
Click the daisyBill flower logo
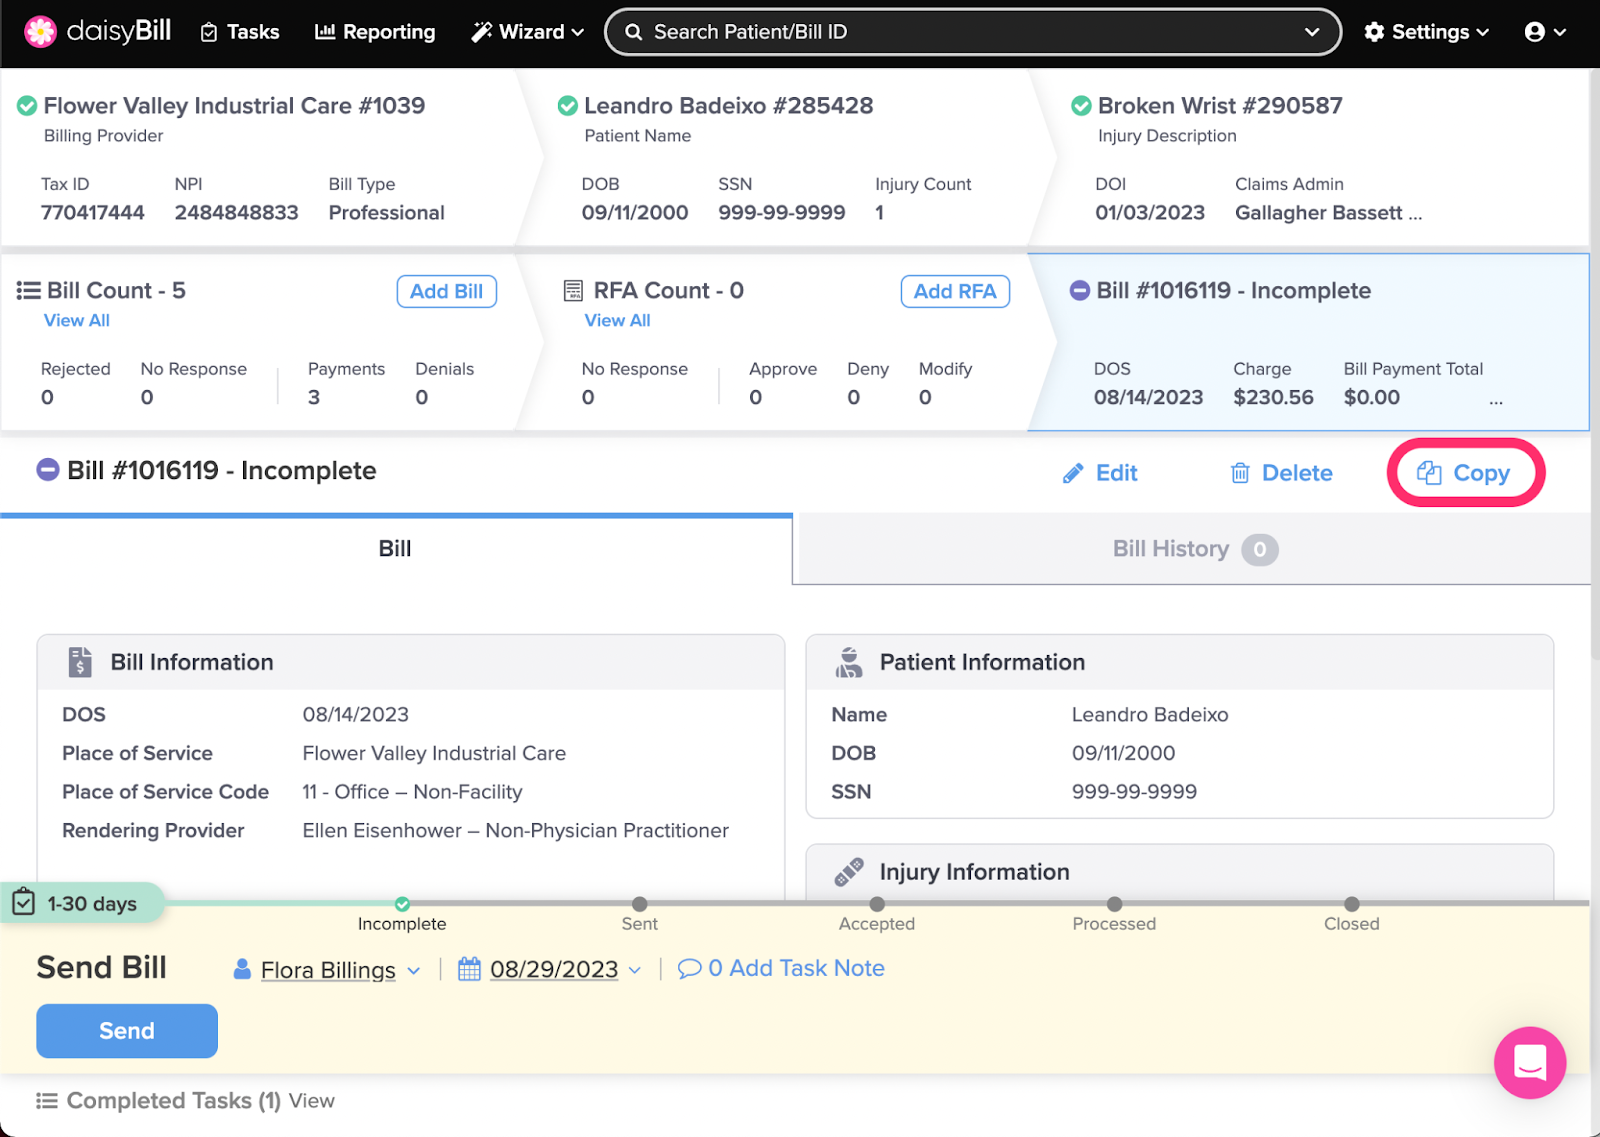(x=41, y=32)
